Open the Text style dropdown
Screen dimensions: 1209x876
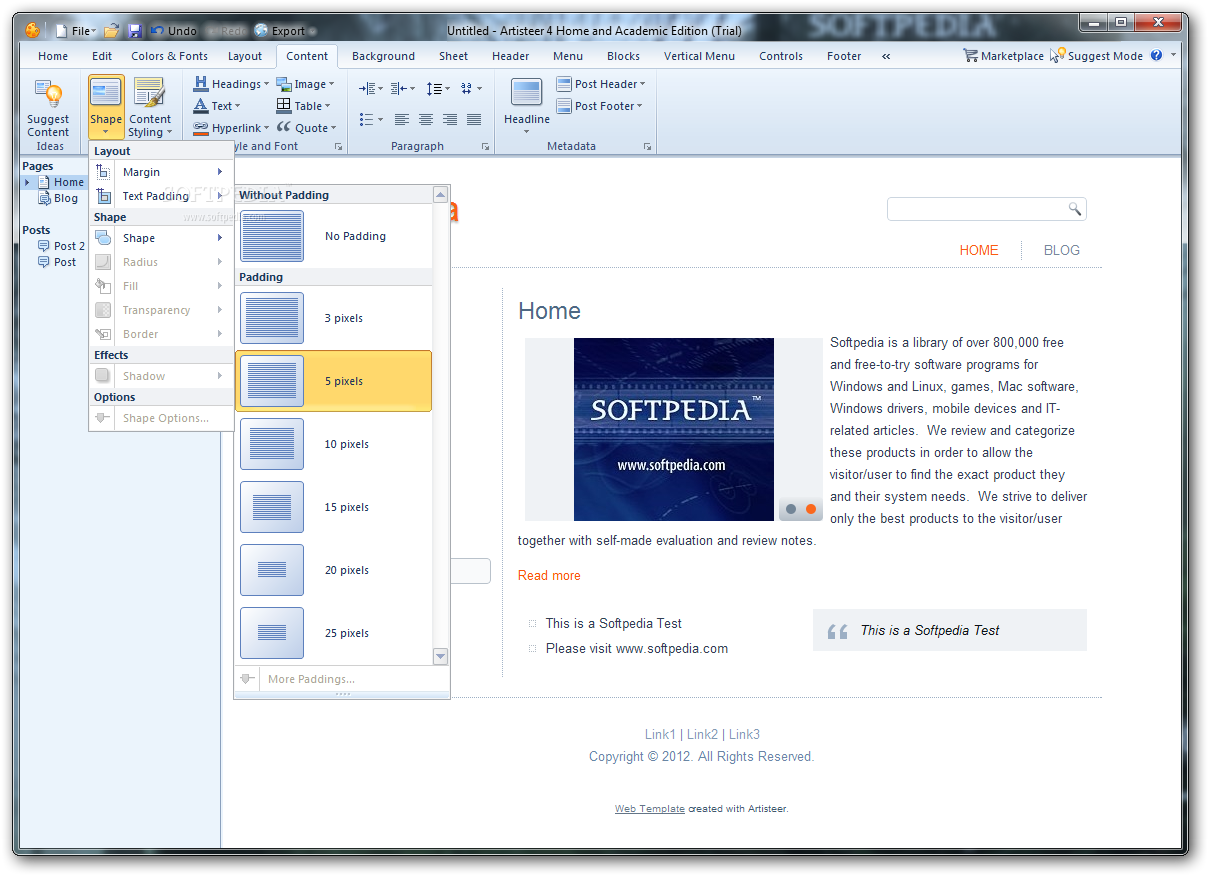(217, 106)
